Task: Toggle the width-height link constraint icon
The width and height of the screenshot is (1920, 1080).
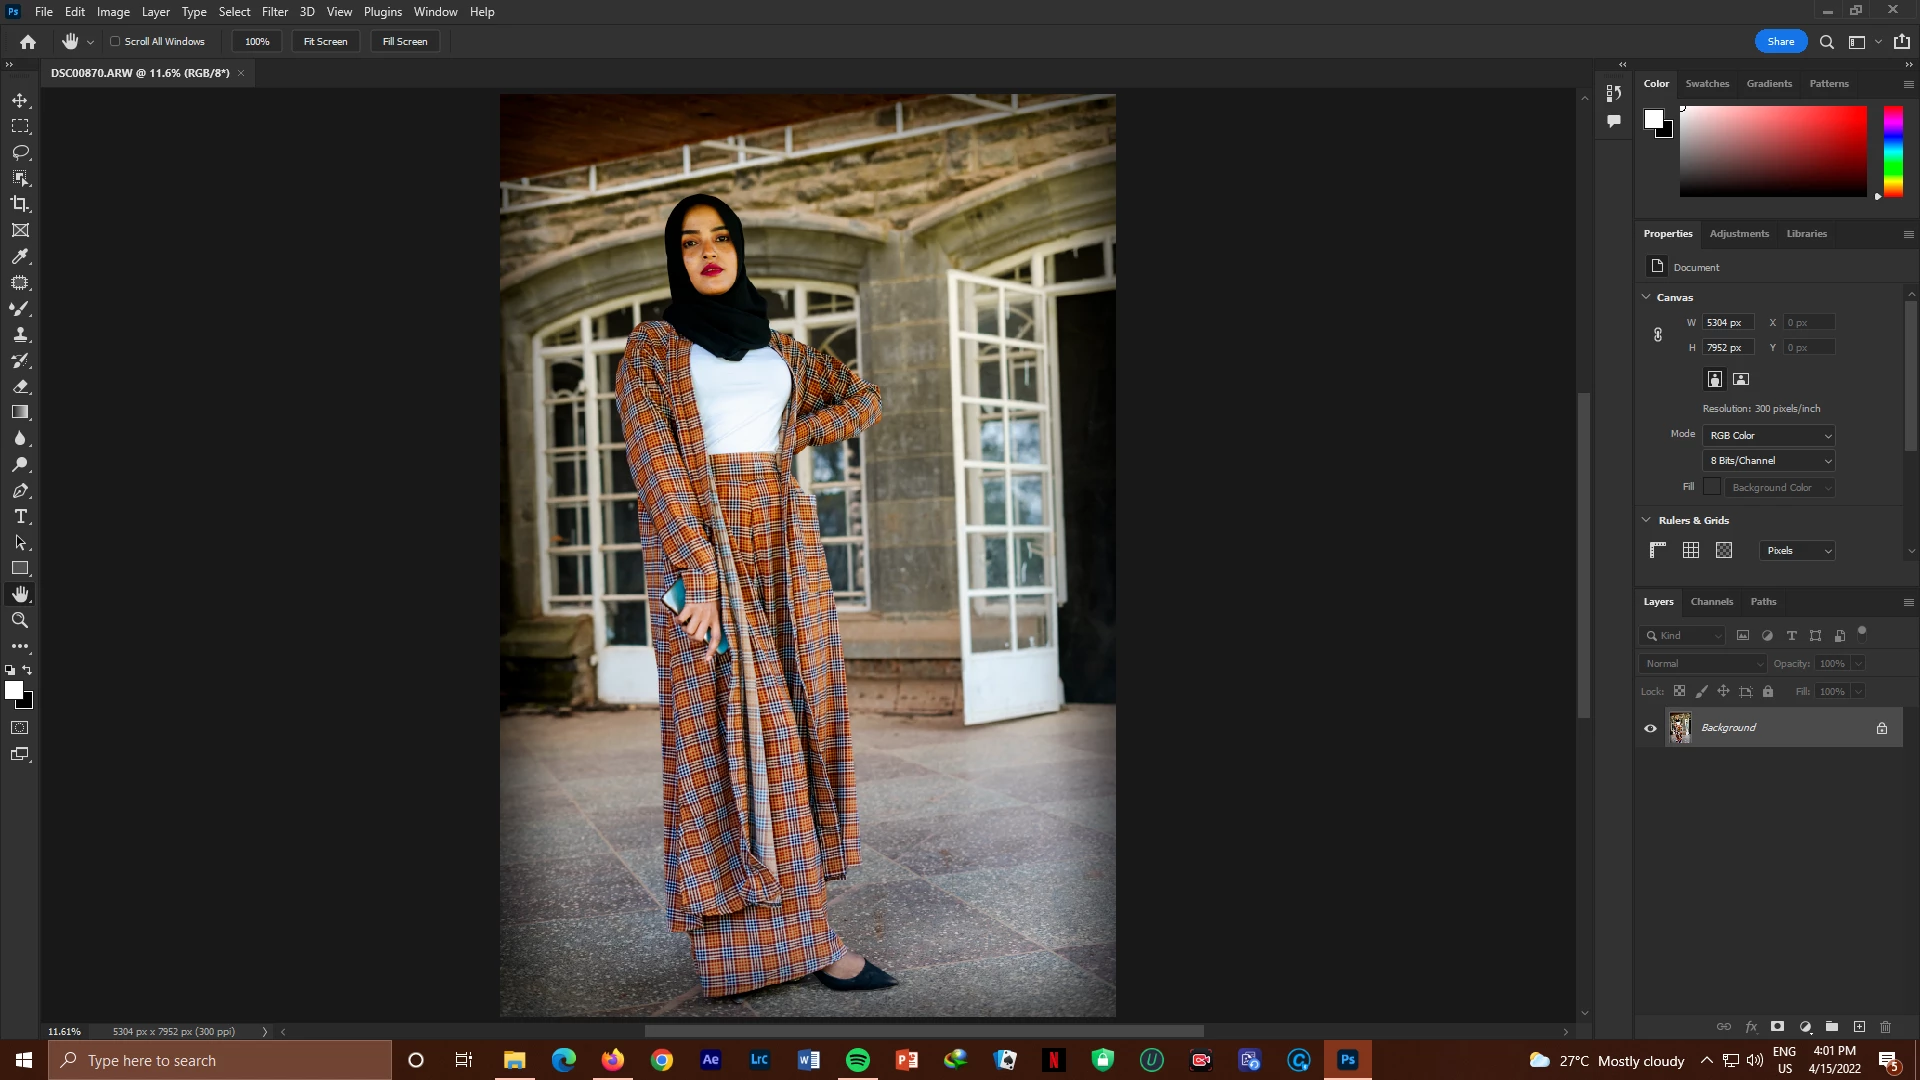Action: [x=1657, y=335]
